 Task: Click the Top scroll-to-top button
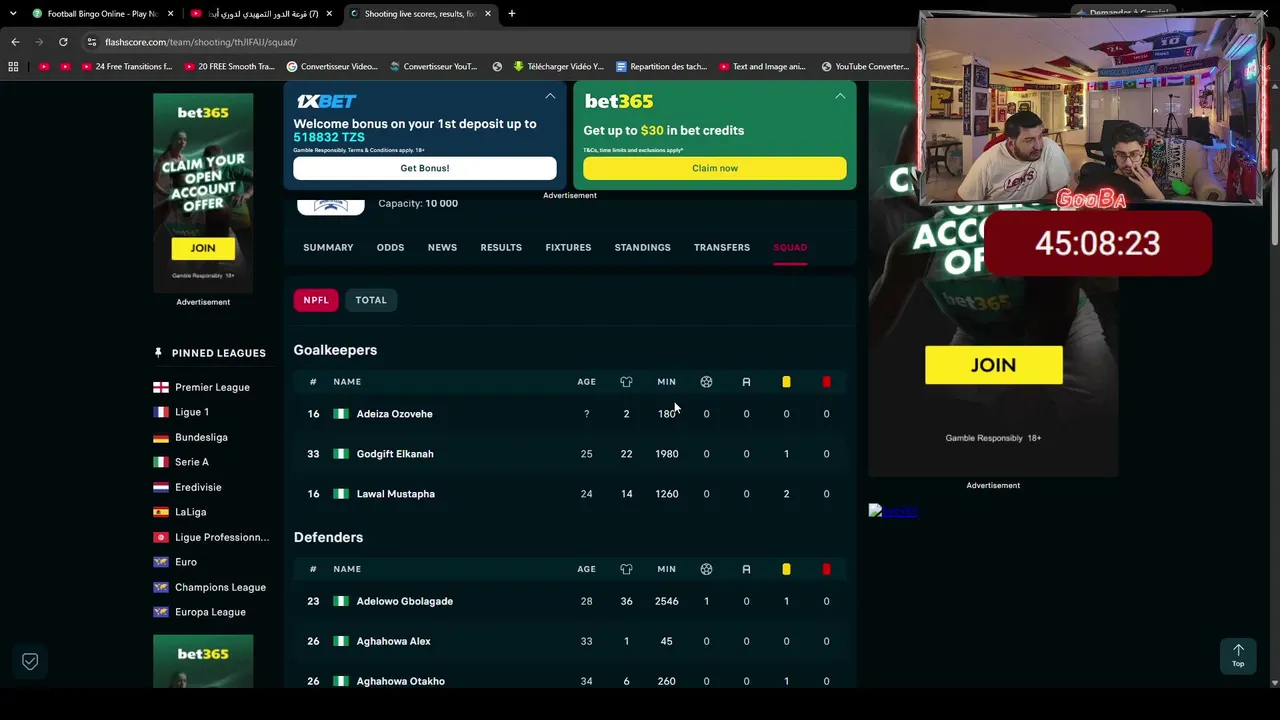tap(1238, 655)
